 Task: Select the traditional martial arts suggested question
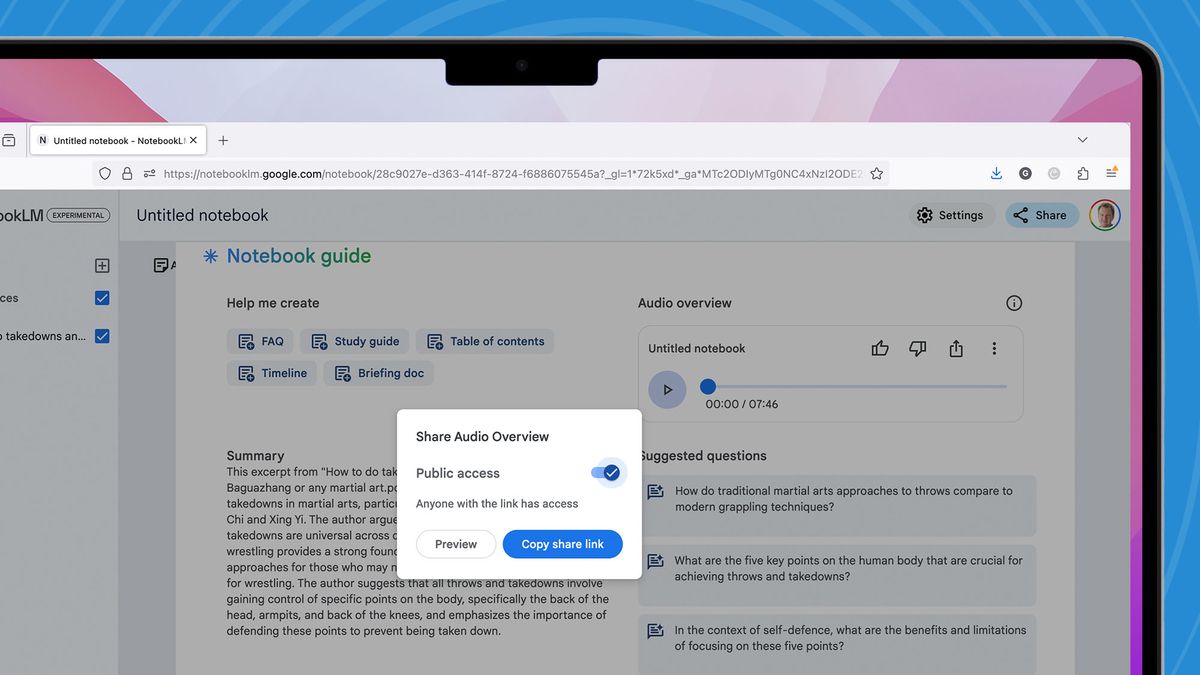(837, 505)
